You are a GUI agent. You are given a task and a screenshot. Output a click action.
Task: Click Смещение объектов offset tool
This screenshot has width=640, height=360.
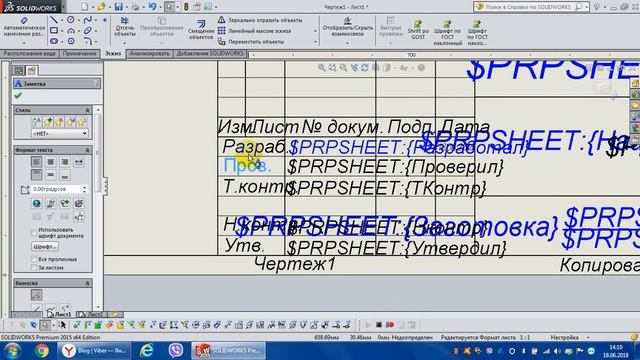point(201,29)
